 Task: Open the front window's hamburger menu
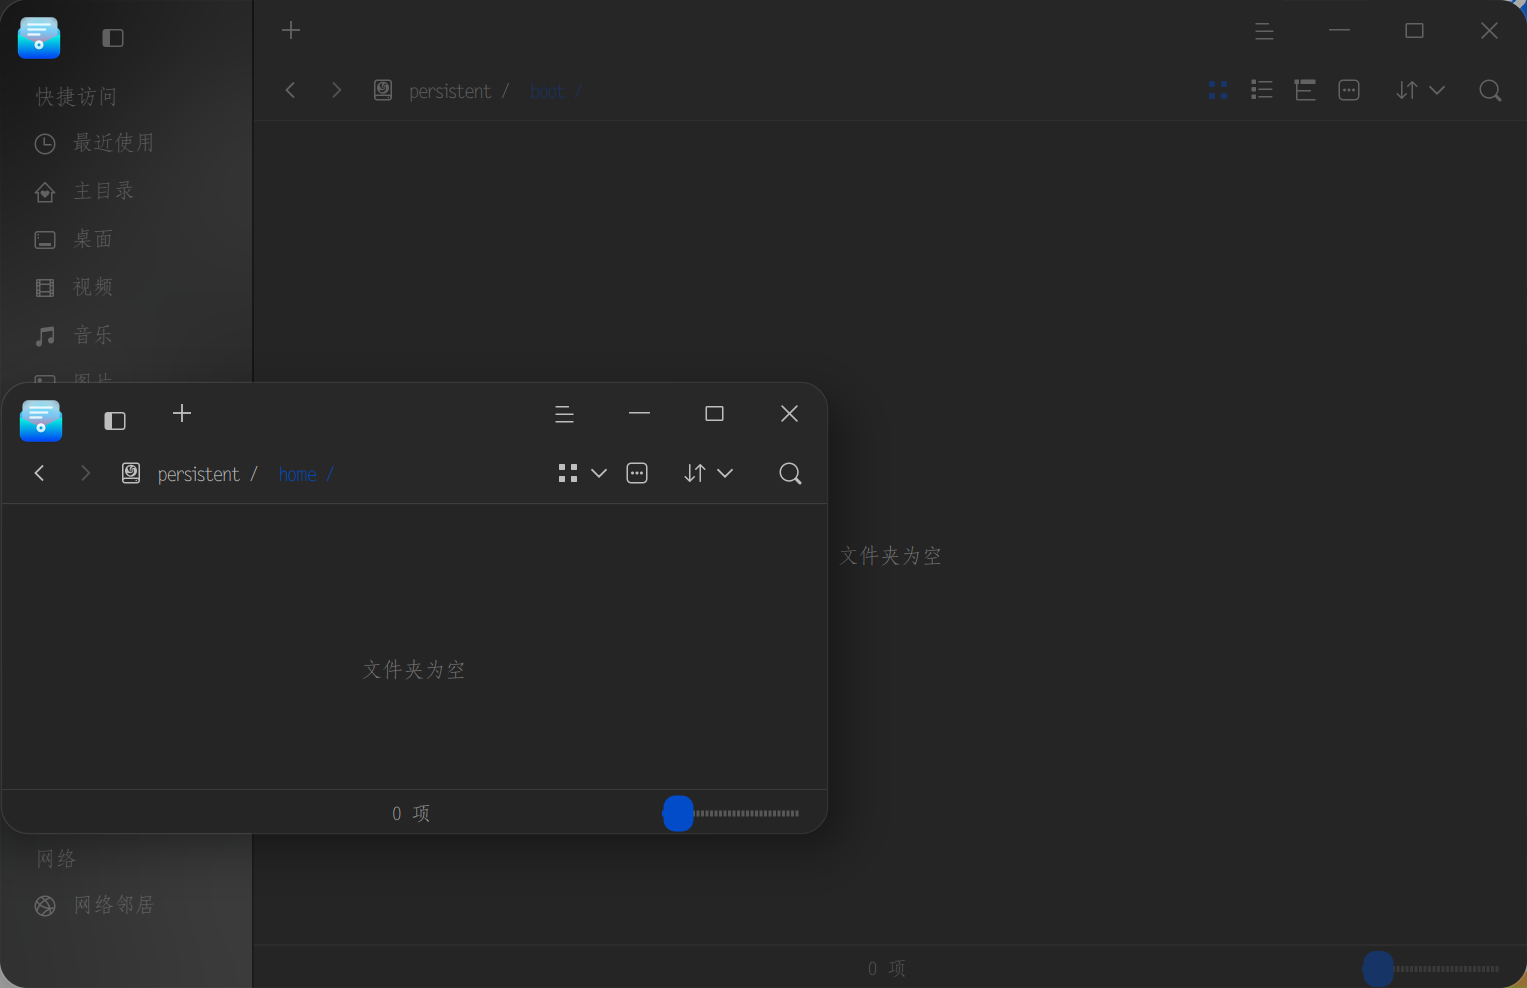pos(564,414)
